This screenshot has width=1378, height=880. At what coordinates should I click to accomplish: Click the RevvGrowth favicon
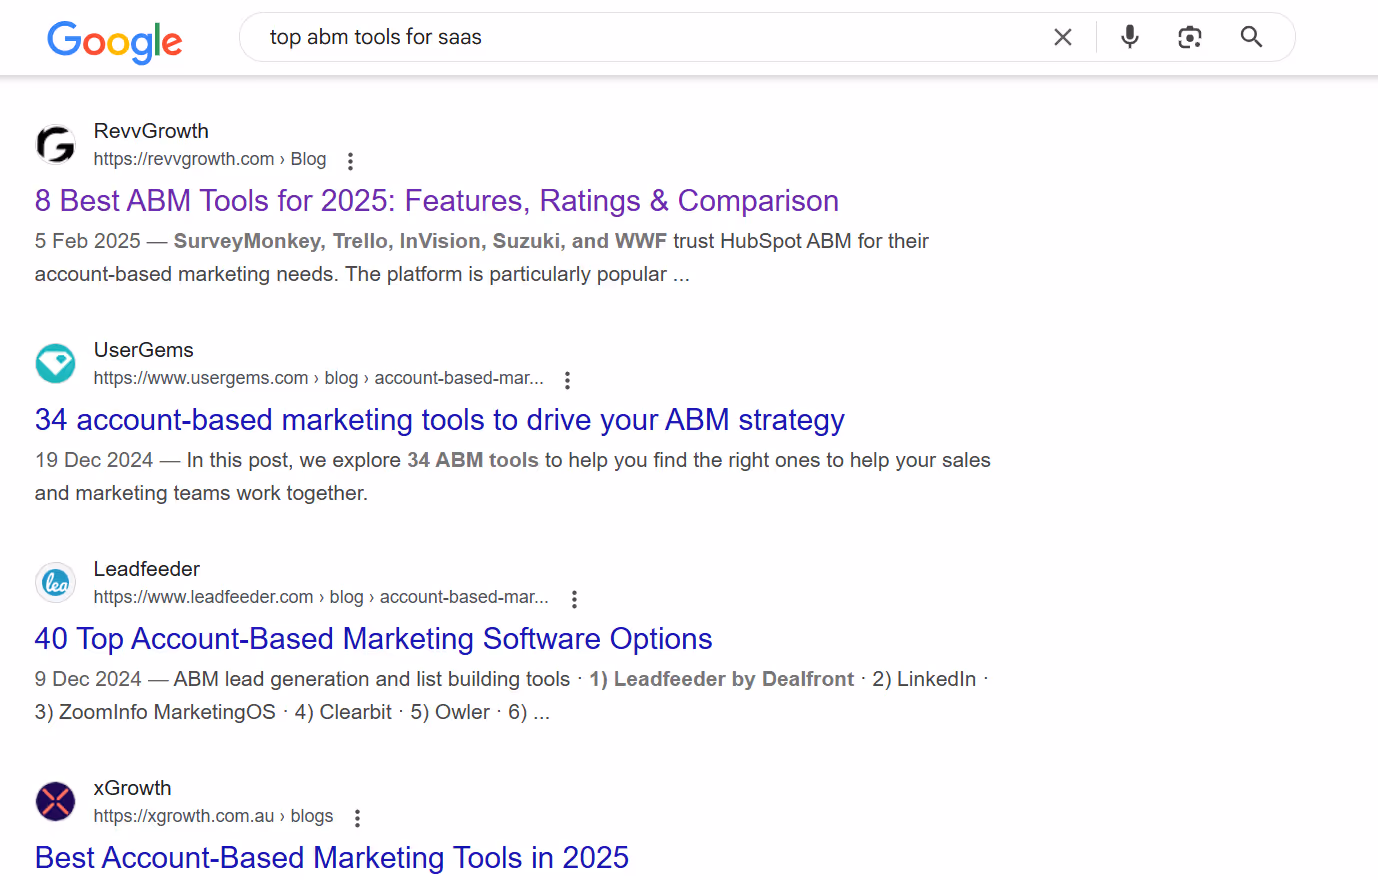pos(56,145)
